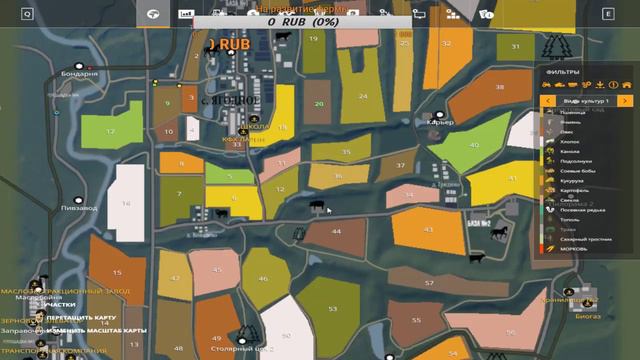Open the map tab with globe icon
This screenshot has width=640, height=360.
point(153,14)
